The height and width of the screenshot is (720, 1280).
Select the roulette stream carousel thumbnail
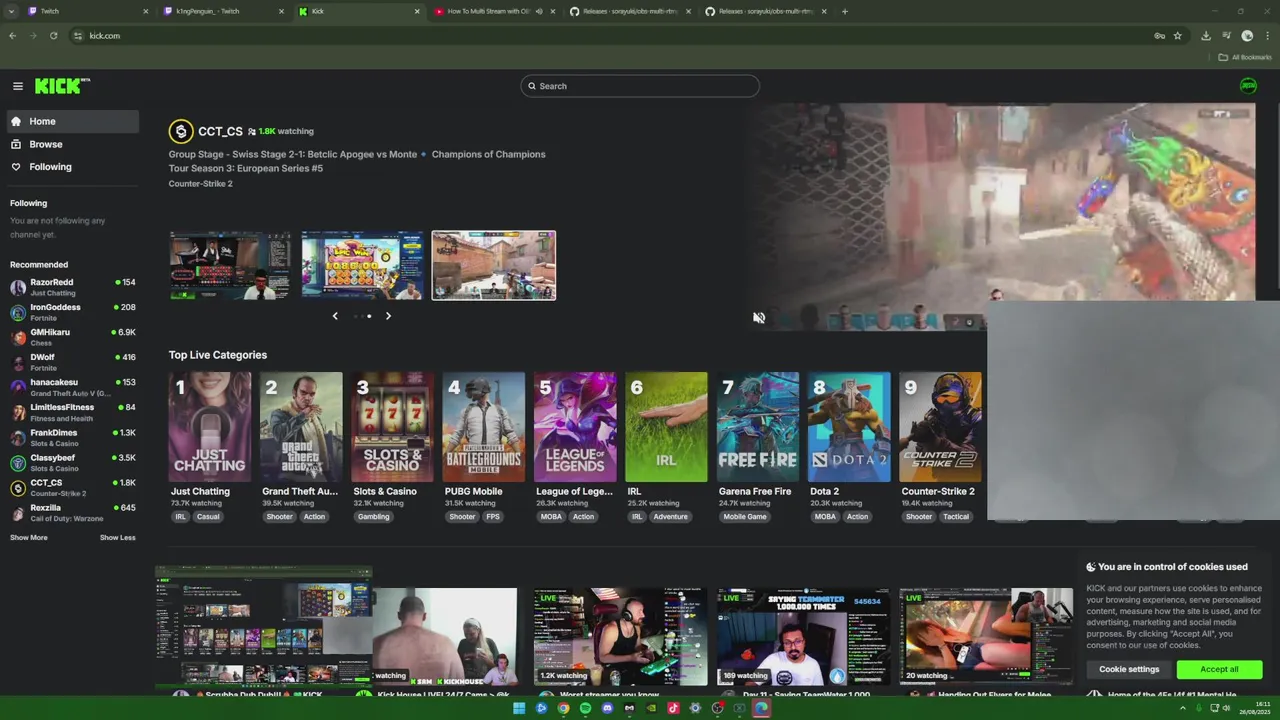[x=230, y=265]
